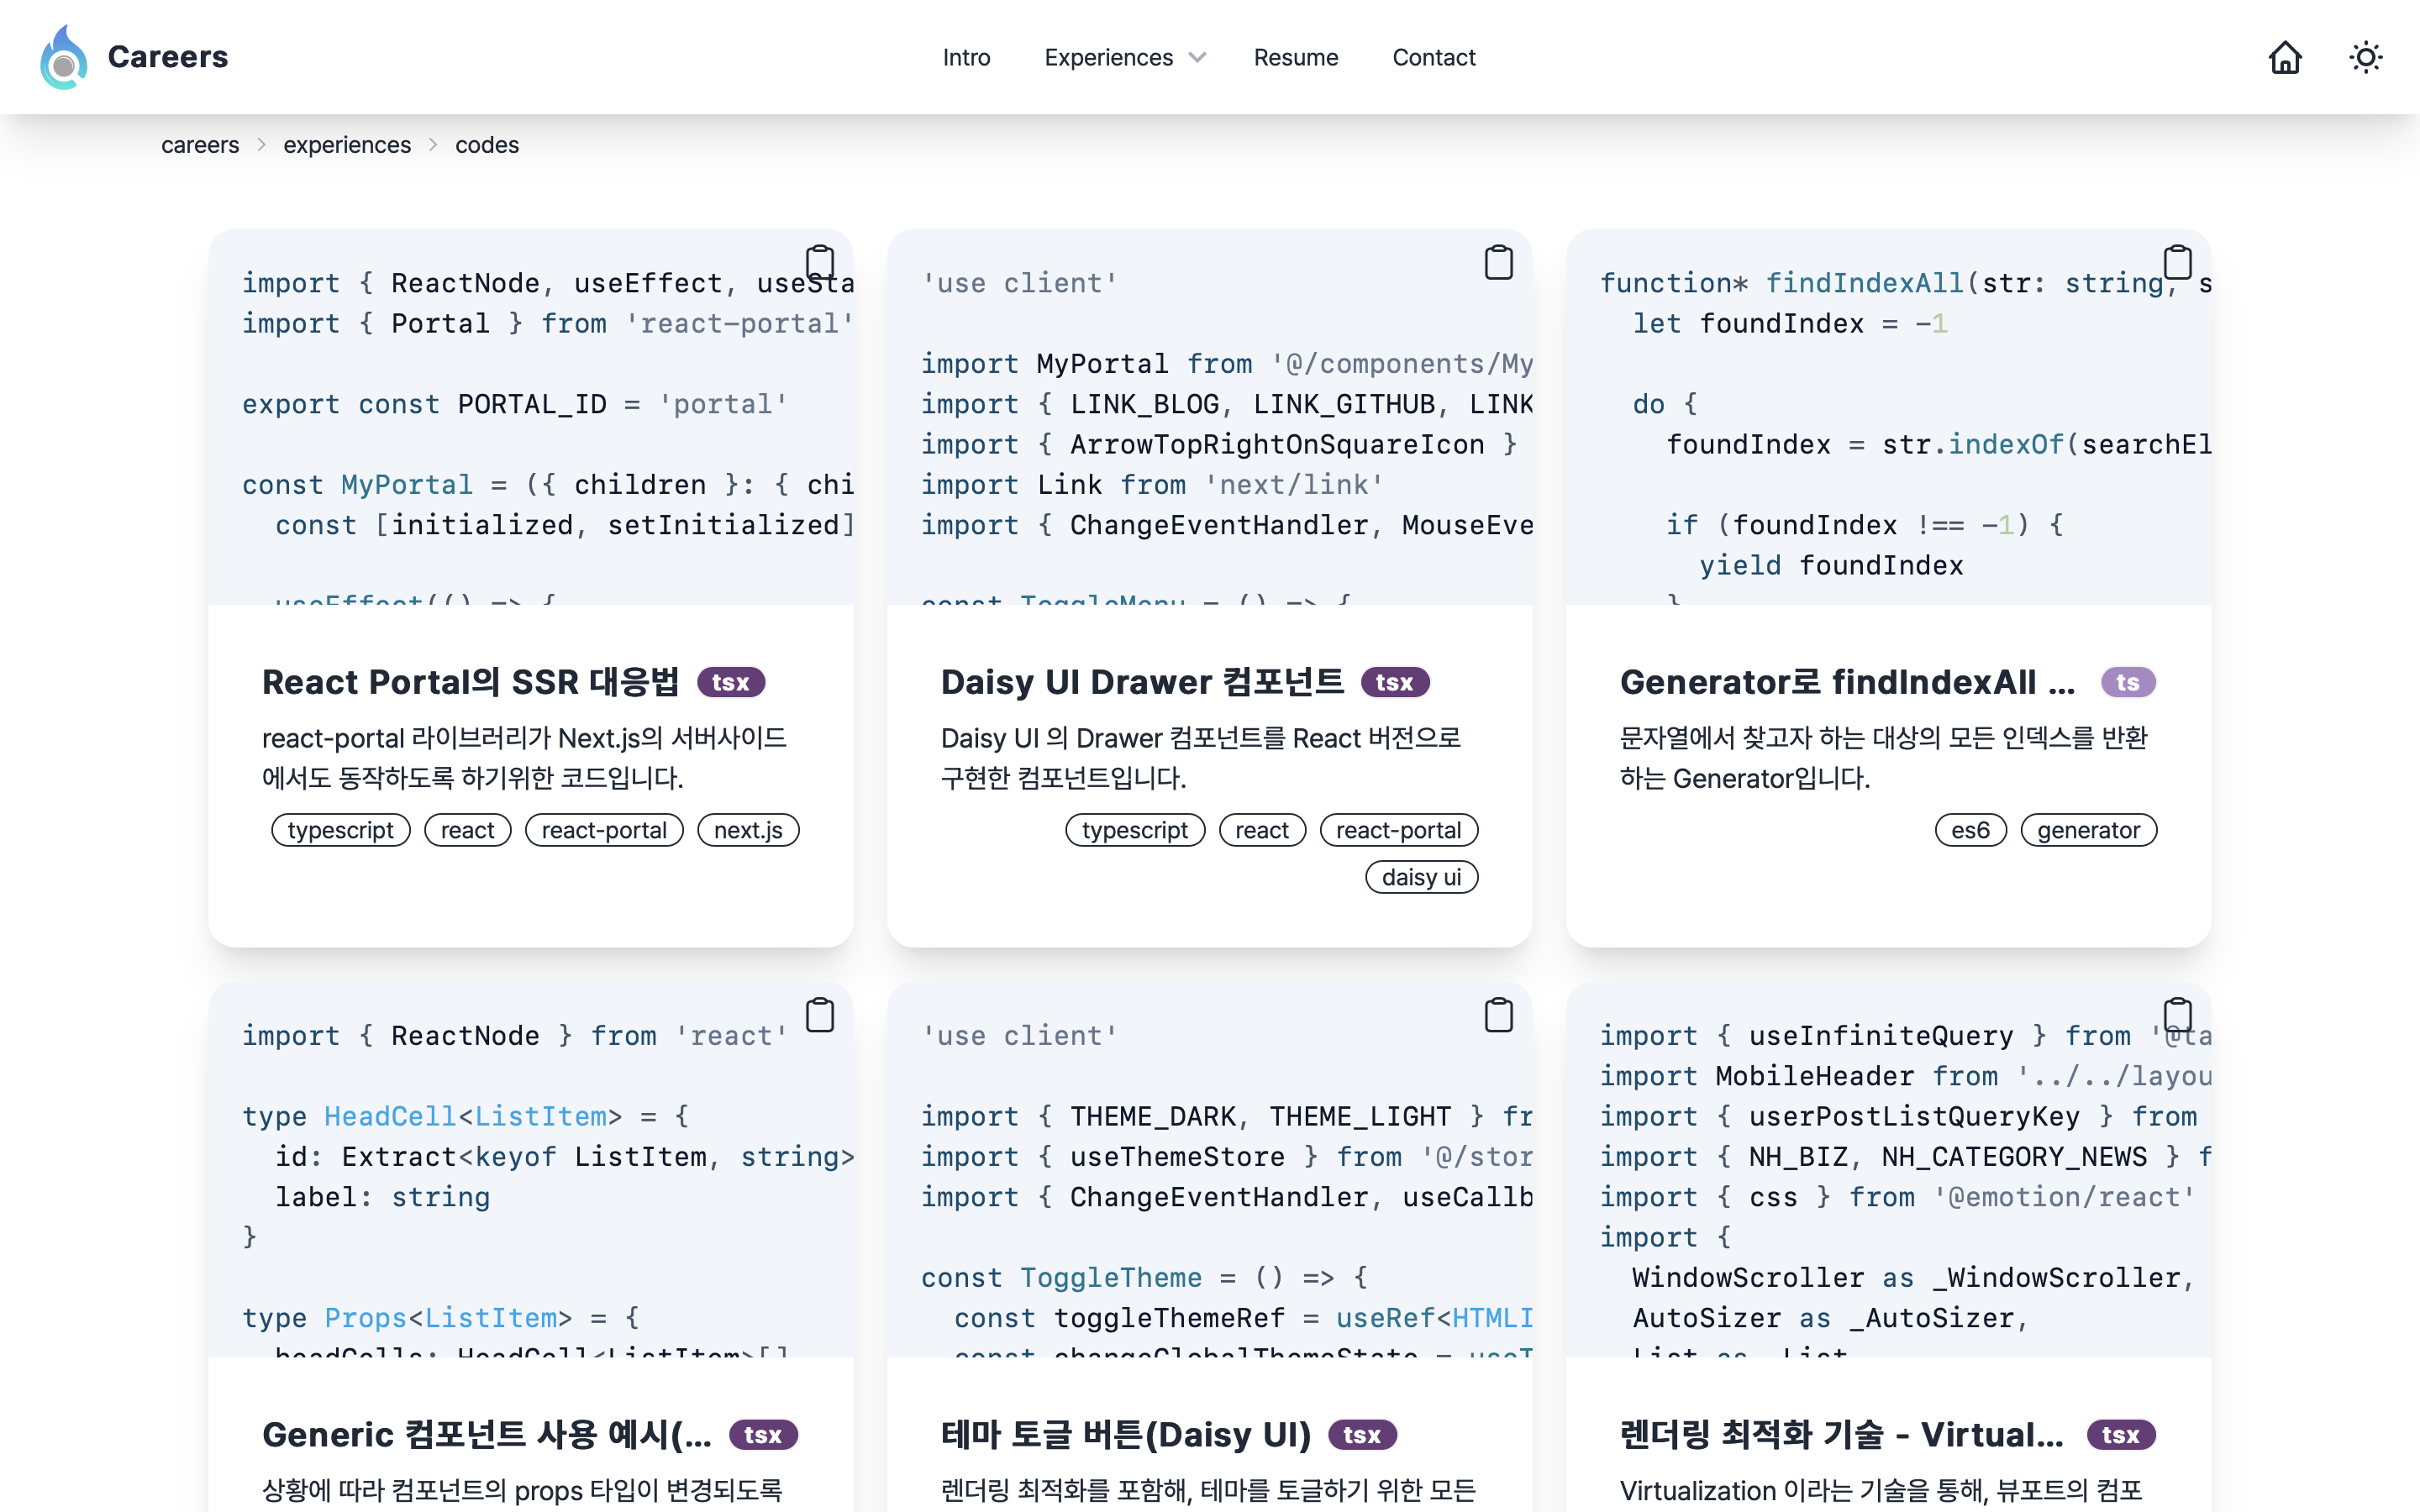
Task: Copy code of Virtual rendering optimization card
Action: pos(2177,1015)
